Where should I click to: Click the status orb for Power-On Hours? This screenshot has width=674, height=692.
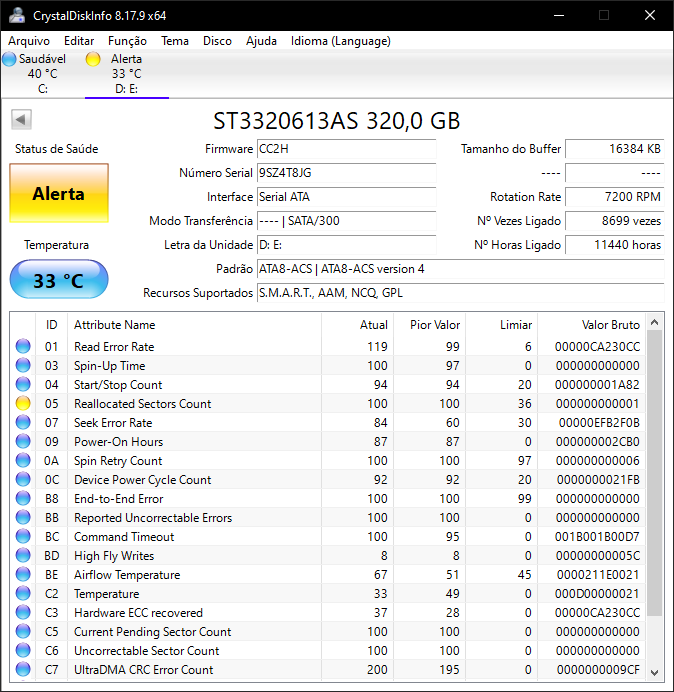(x=23, y=441)
